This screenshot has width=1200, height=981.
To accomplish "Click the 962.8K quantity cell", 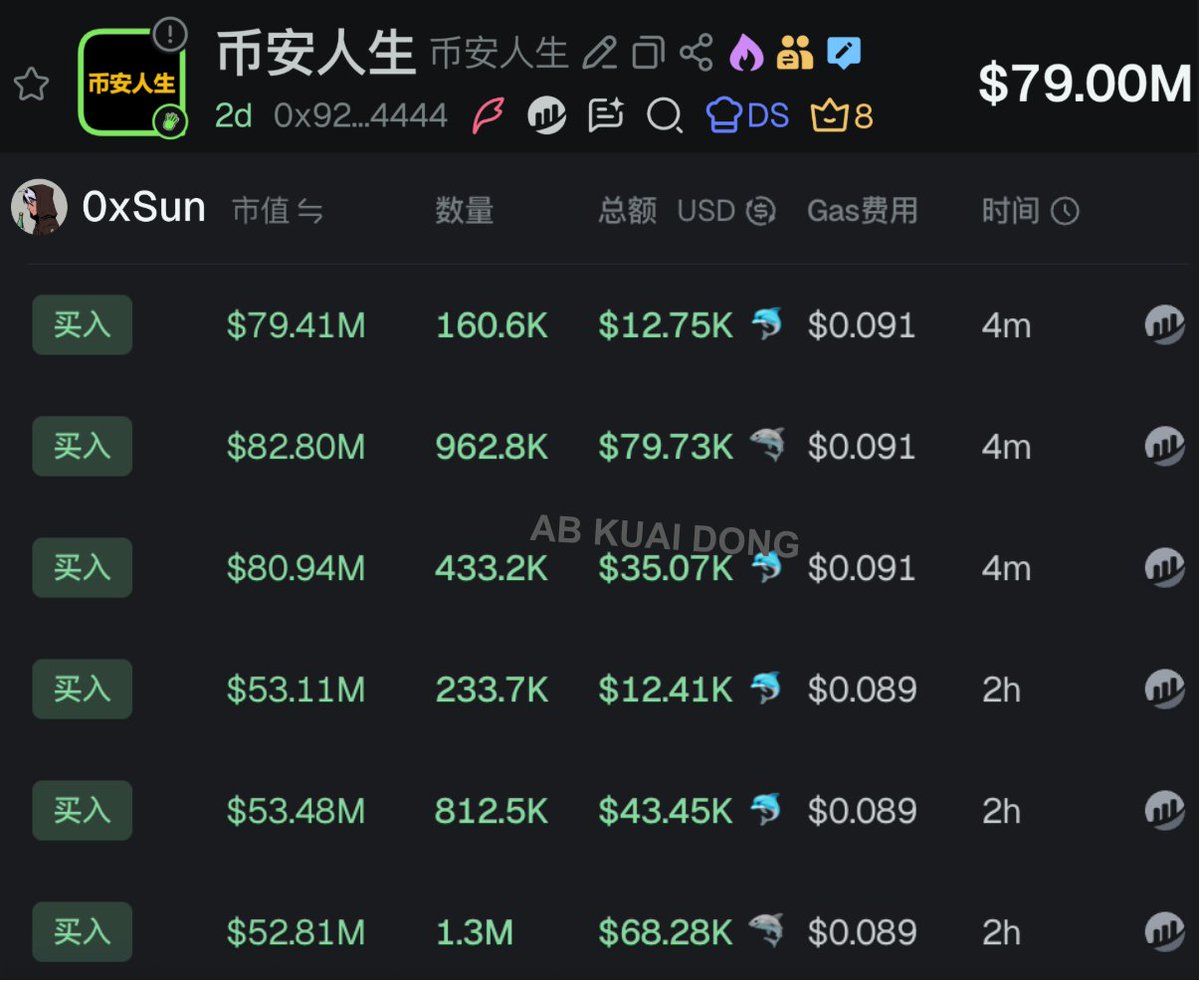I will [x=492, y=447].
